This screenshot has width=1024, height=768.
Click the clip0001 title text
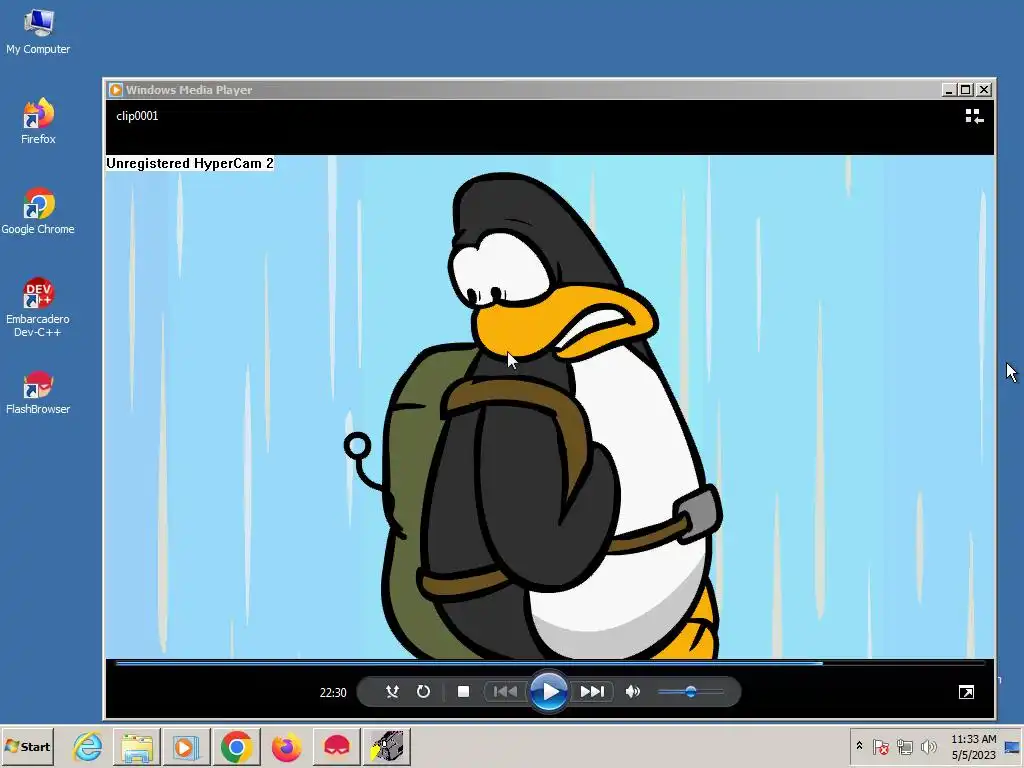tap(137, 116)
